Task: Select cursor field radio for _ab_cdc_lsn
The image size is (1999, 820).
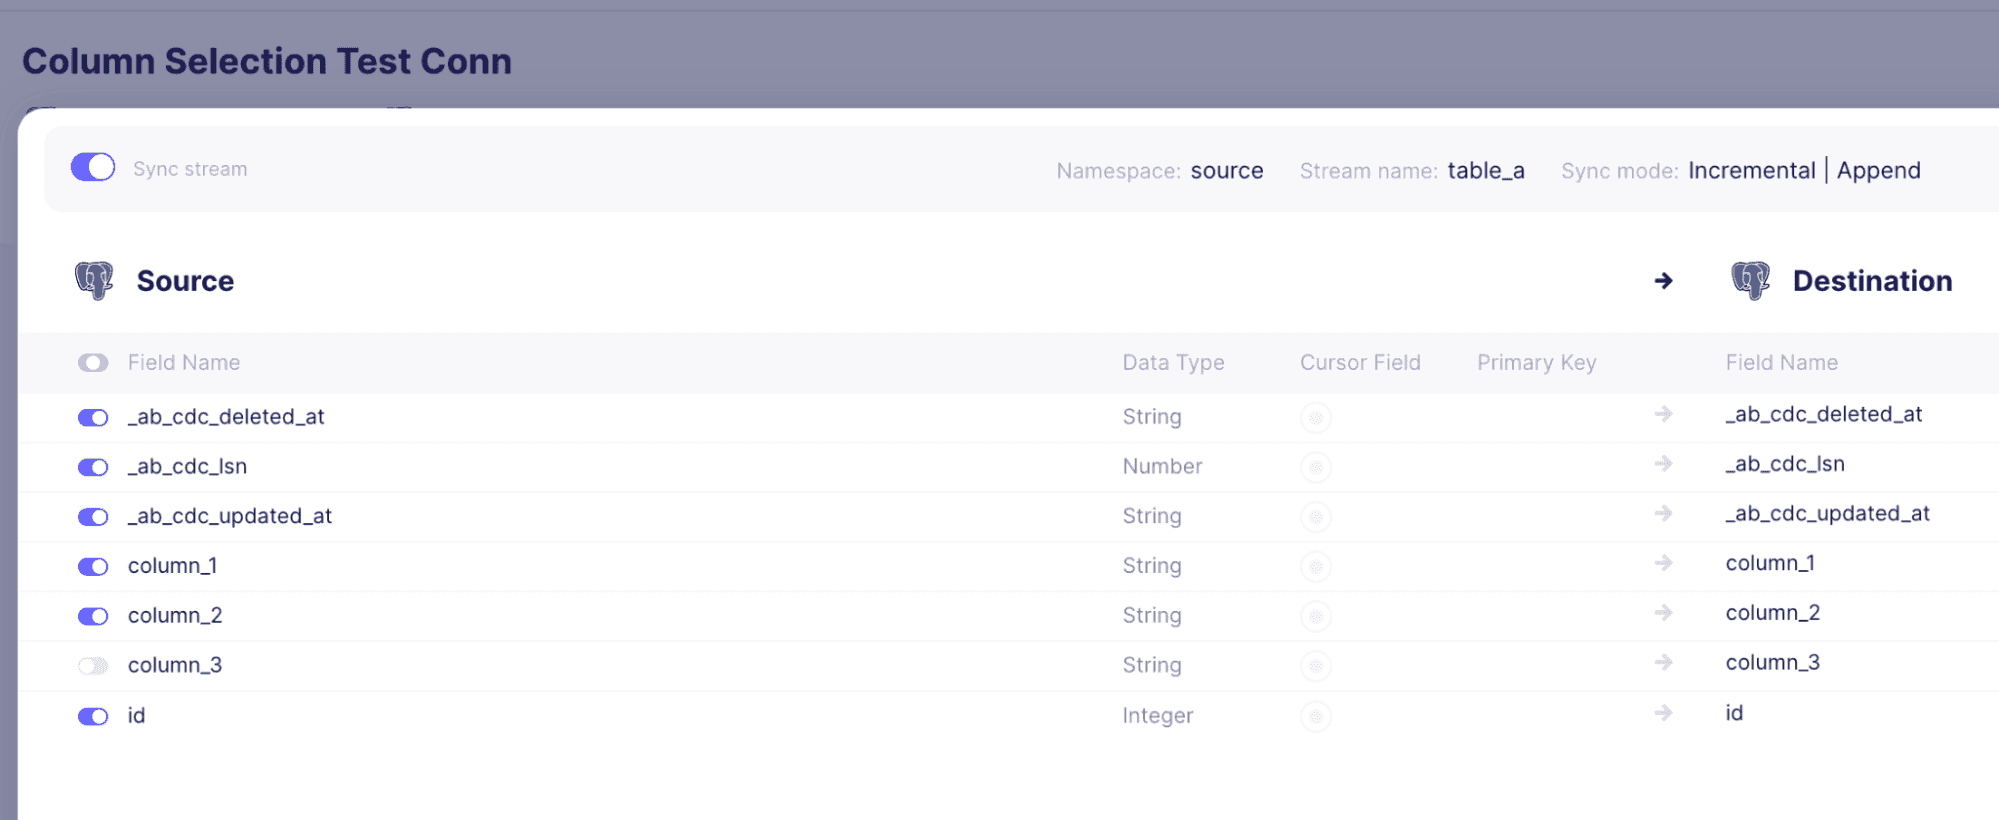Action: point(1316,467)
